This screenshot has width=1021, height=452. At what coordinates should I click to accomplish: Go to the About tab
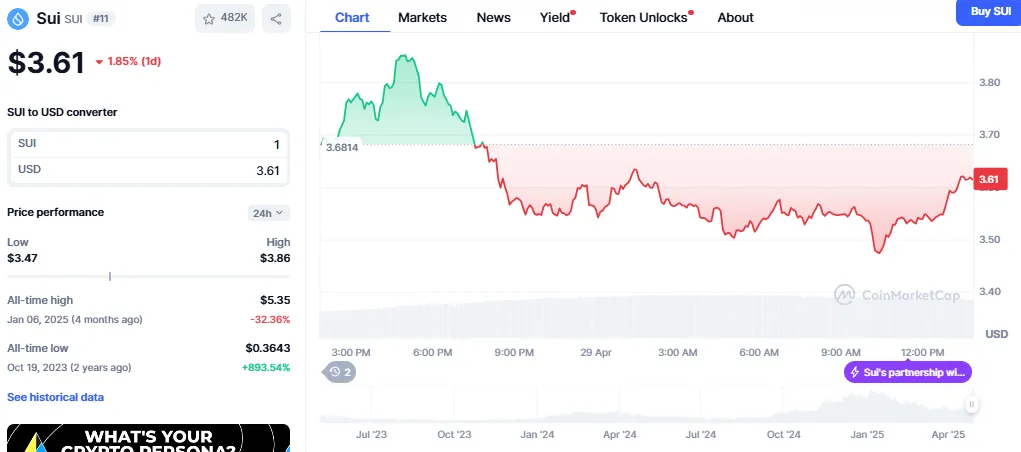(735, 17)
